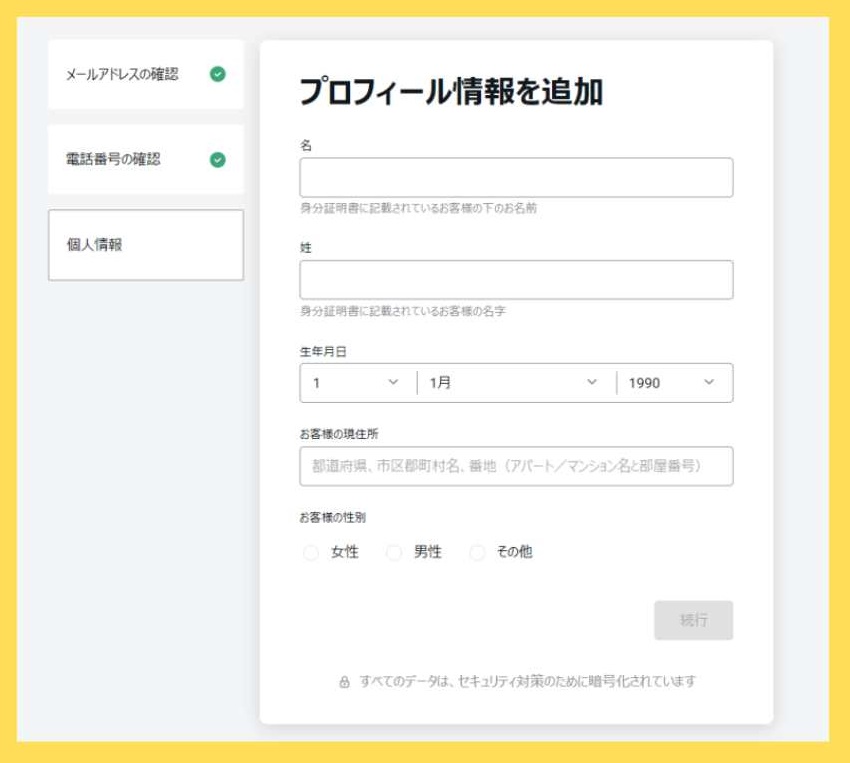Select the その他 gender radio button
Viewport: 850px width, 763px height.
tap(475, 549)
